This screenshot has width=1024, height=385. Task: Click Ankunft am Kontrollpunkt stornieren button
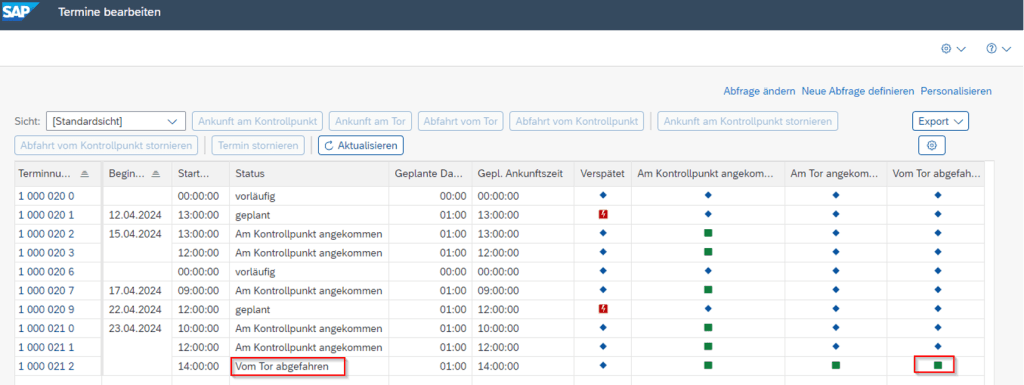(748, 121)
